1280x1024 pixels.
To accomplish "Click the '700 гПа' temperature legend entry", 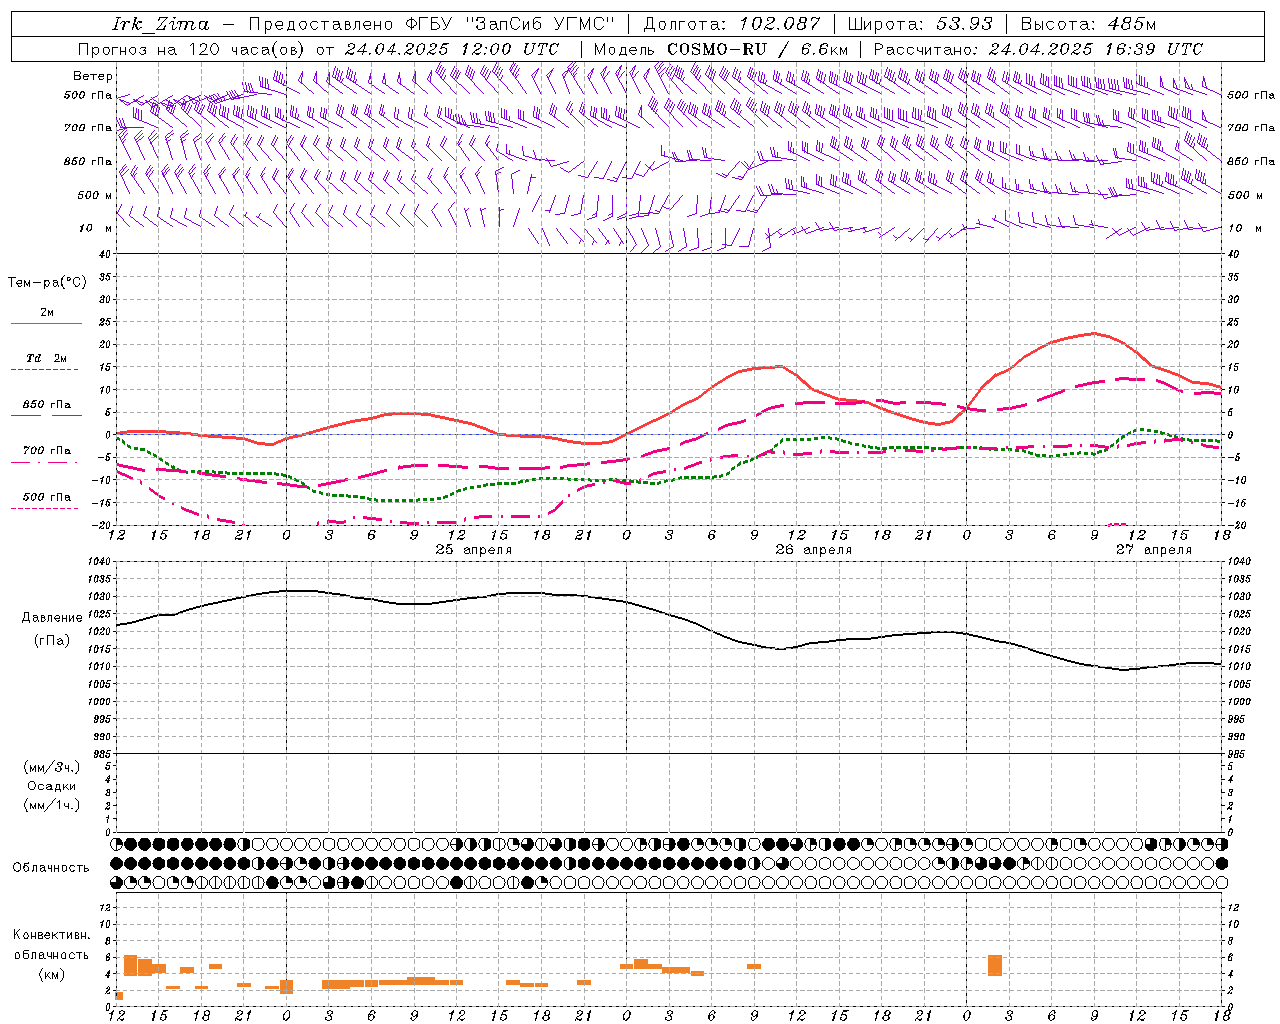I will [x=47, y=450].
